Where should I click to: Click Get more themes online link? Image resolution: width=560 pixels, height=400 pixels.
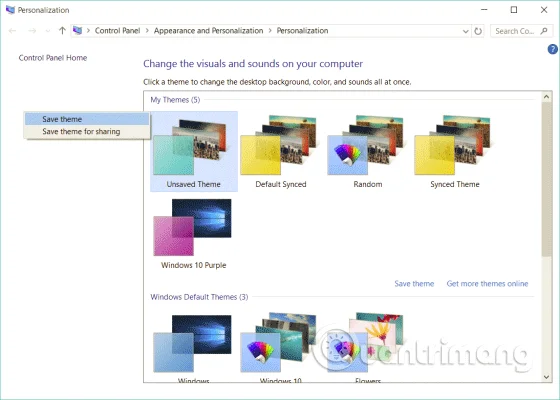pos(487,284)
